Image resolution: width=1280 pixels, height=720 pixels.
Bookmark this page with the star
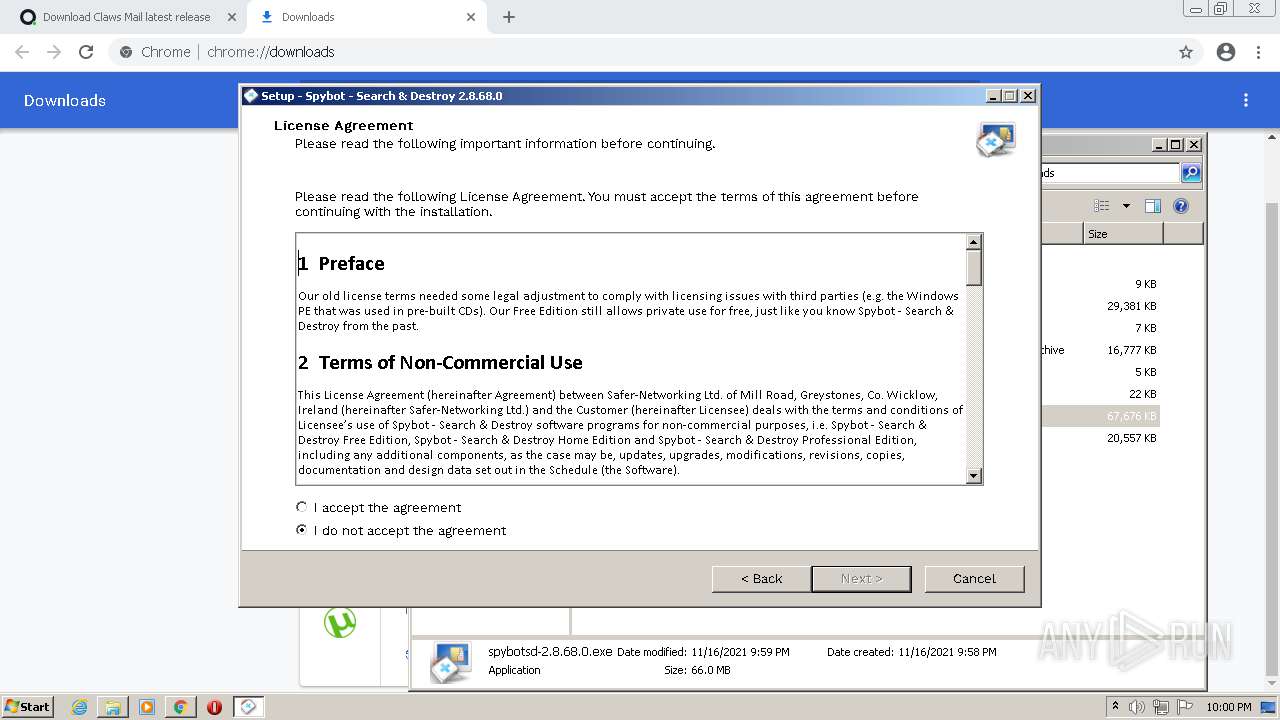pos(1186,52)
